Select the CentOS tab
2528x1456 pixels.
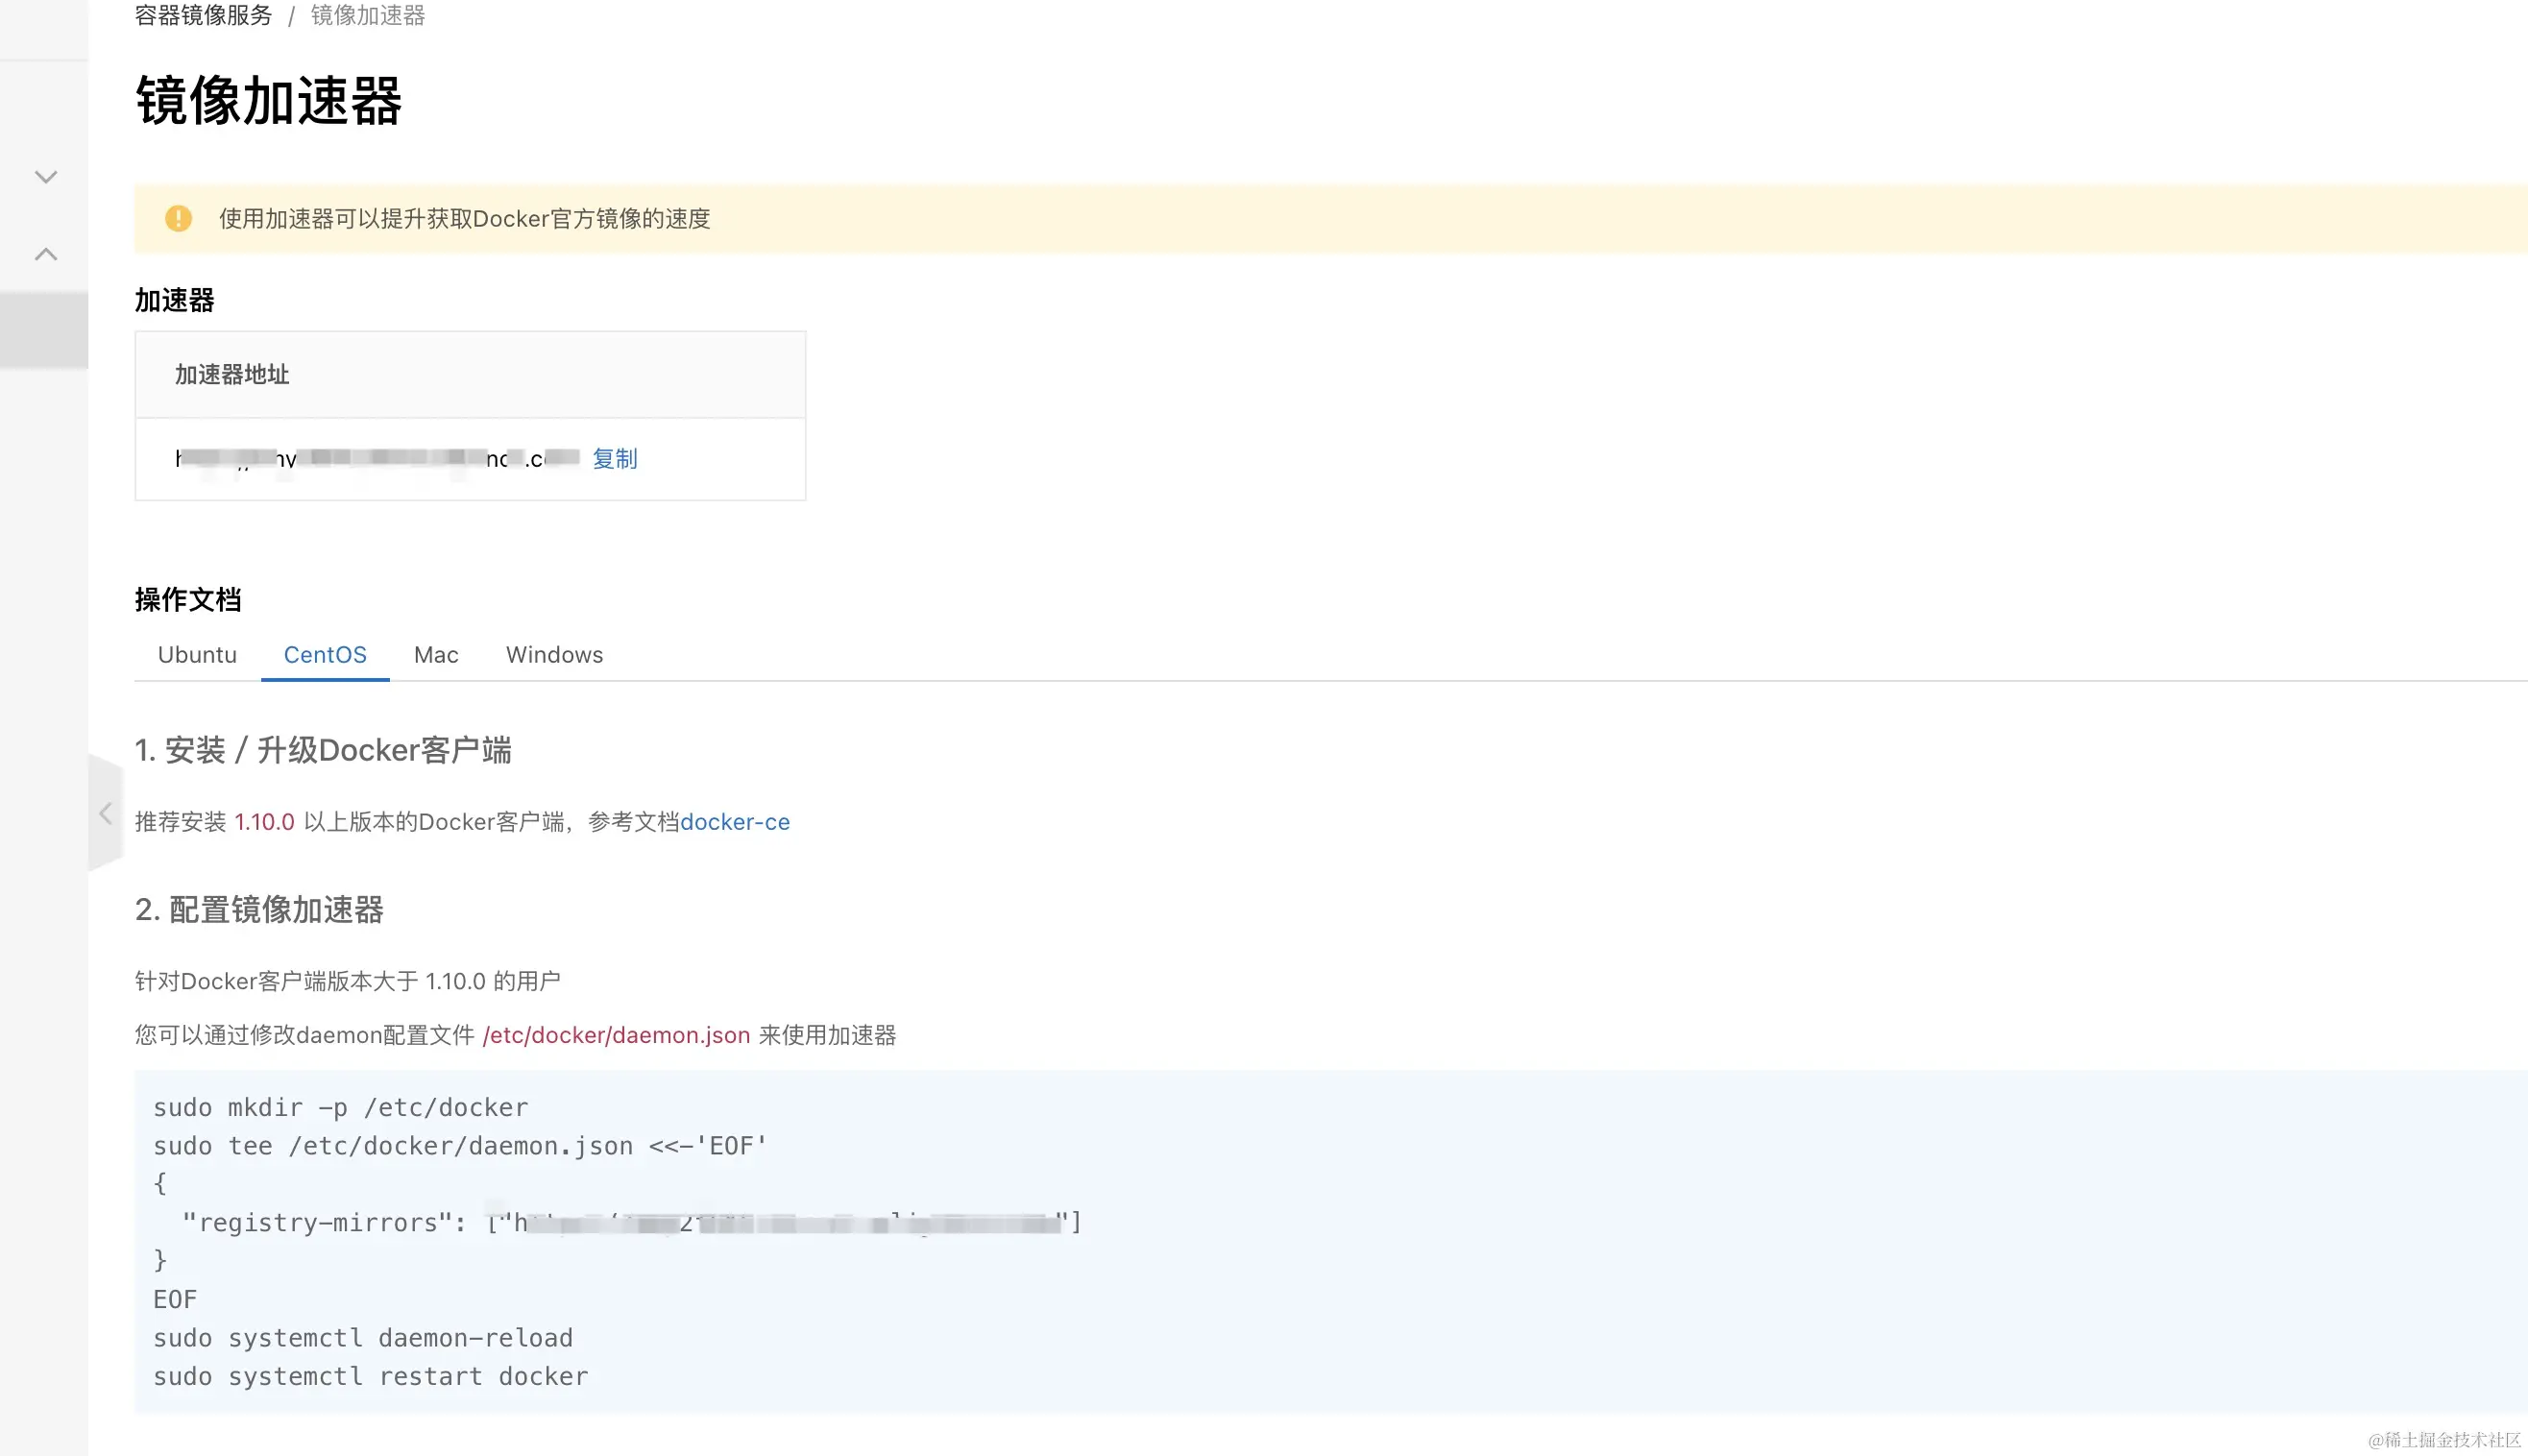point(325,655)
